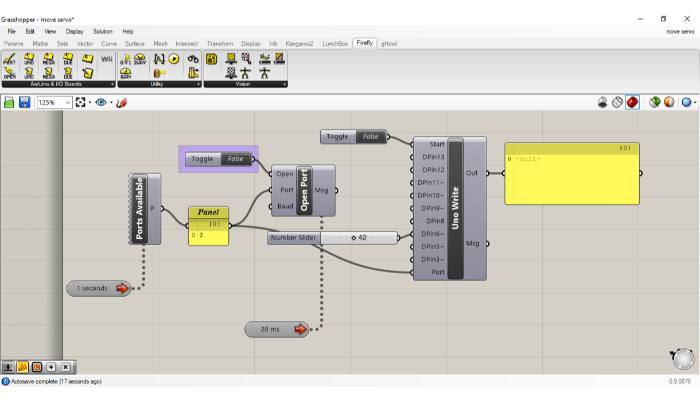Pick the lower UNO board icon

29,73
